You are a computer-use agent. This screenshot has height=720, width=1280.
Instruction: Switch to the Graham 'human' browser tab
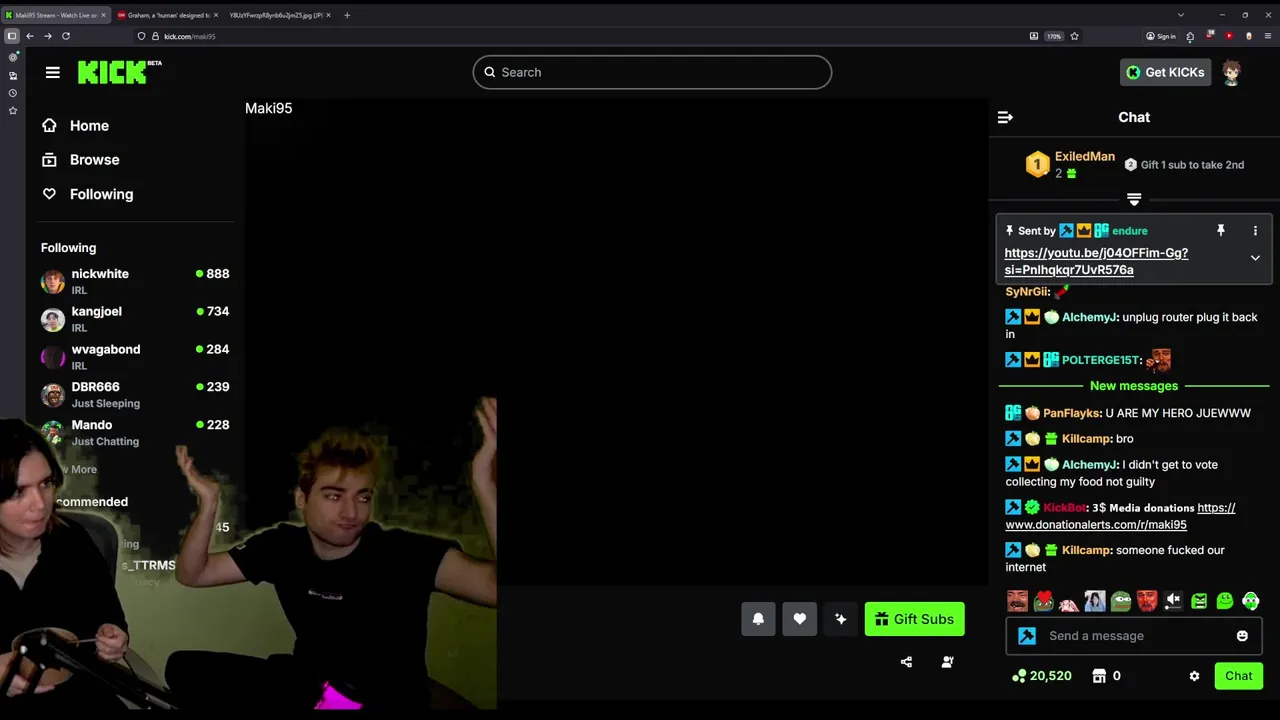pos(166,15)
